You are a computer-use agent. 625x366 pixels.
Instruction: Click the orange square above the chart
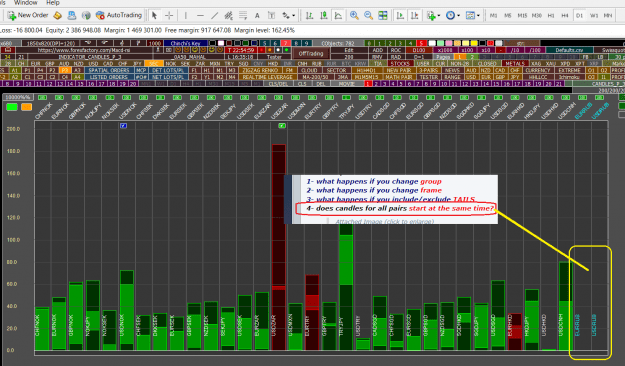[x=27, y=107]
